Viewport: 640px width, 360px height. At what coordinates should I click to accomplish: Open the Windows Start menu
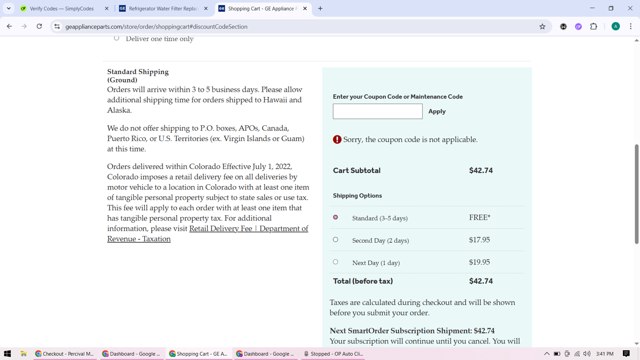[7, 353]
